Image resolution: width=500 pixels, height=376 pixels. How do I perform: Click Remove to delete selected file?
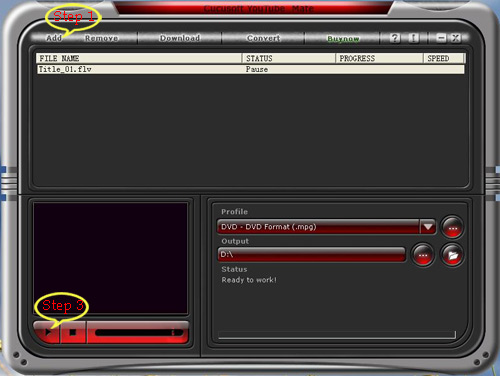[x=101, y=38]
